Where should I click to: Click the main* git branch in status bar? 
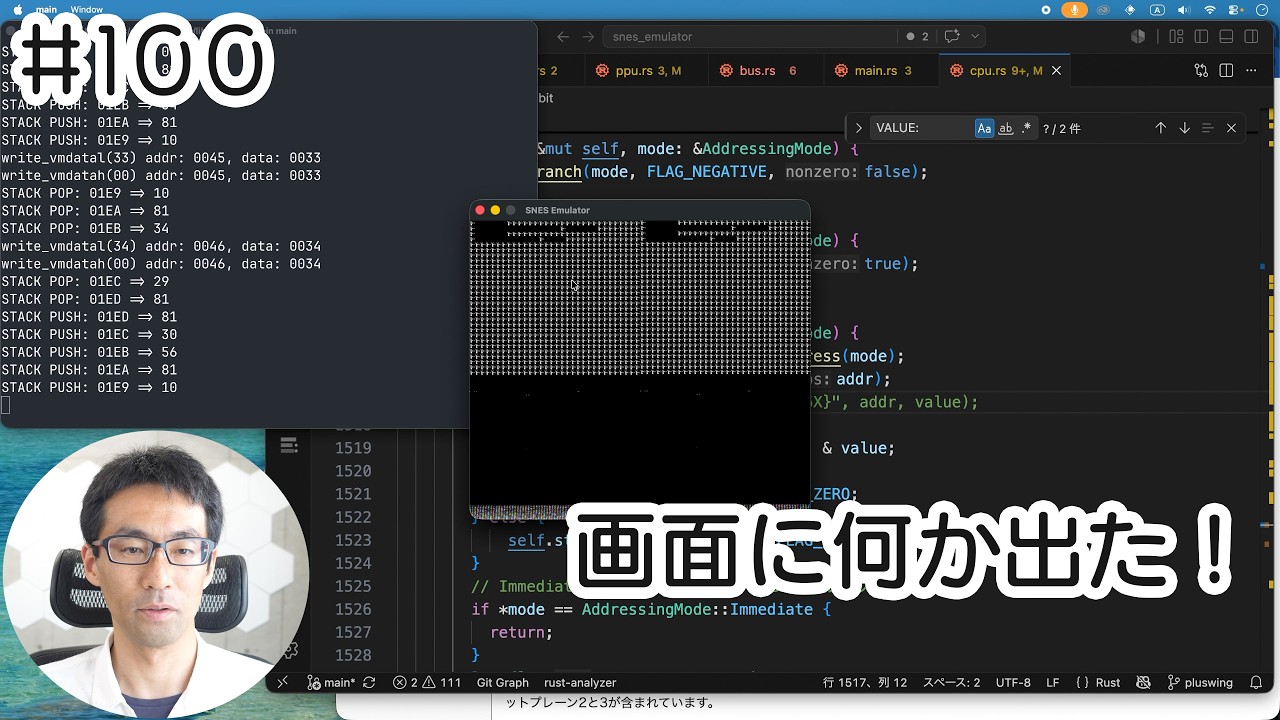click(331, 682)
